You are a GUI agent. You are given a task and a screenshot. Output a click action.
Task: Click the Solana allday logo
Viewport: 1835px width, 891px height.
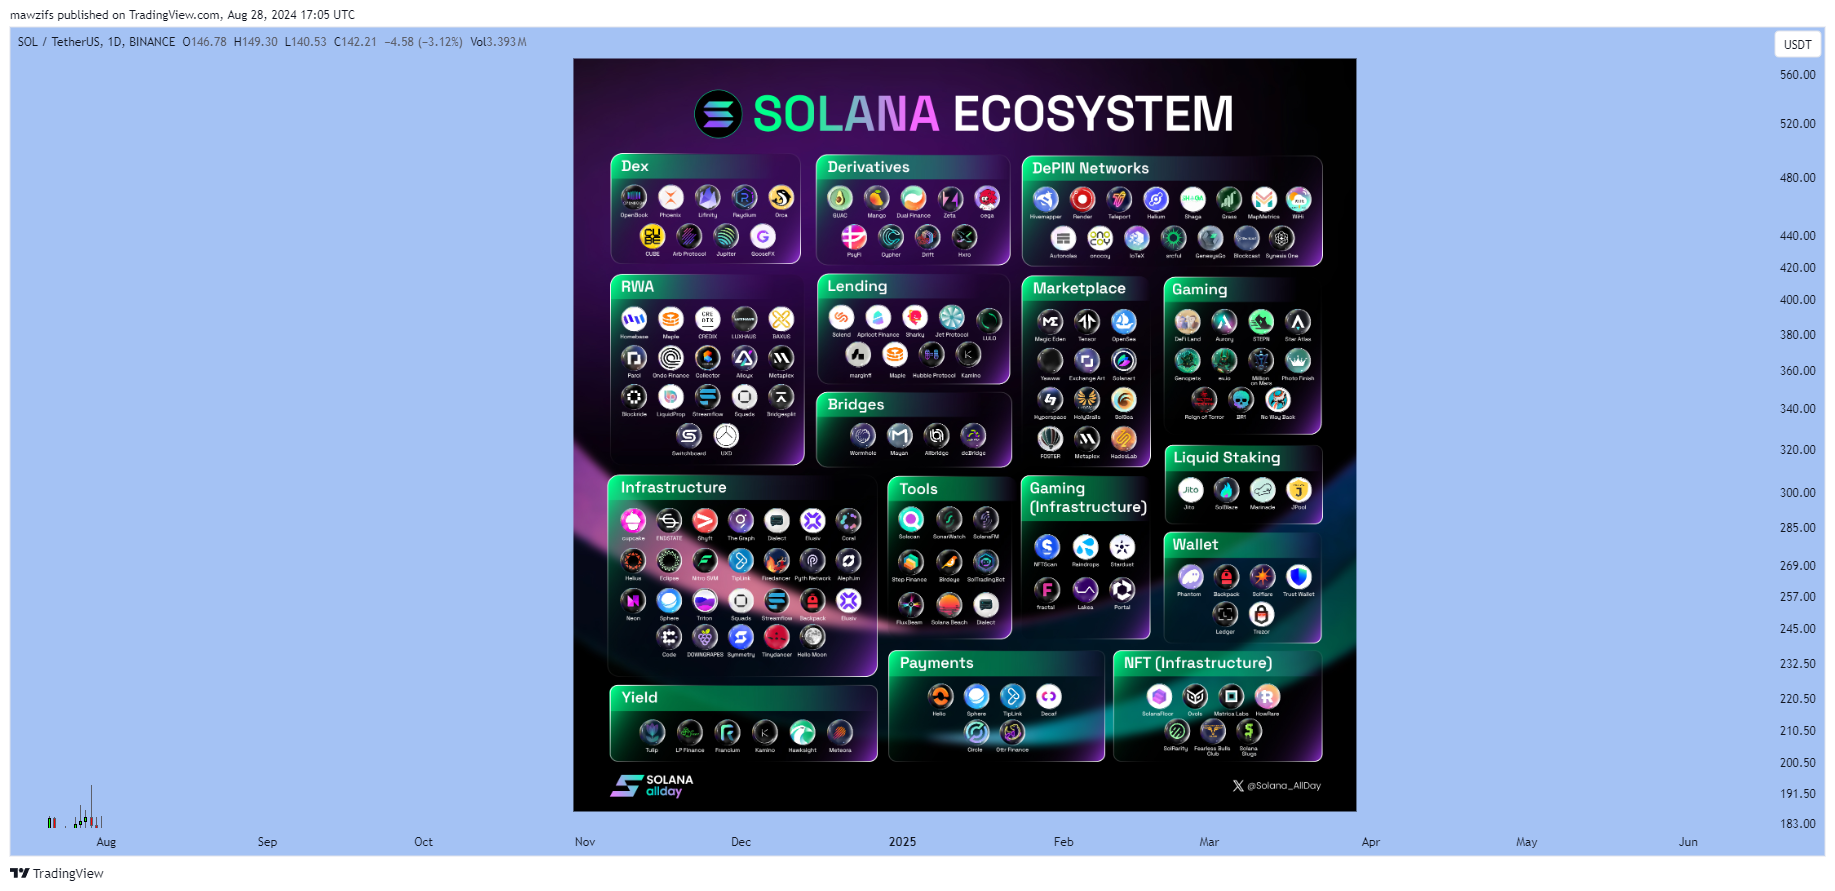652,785
